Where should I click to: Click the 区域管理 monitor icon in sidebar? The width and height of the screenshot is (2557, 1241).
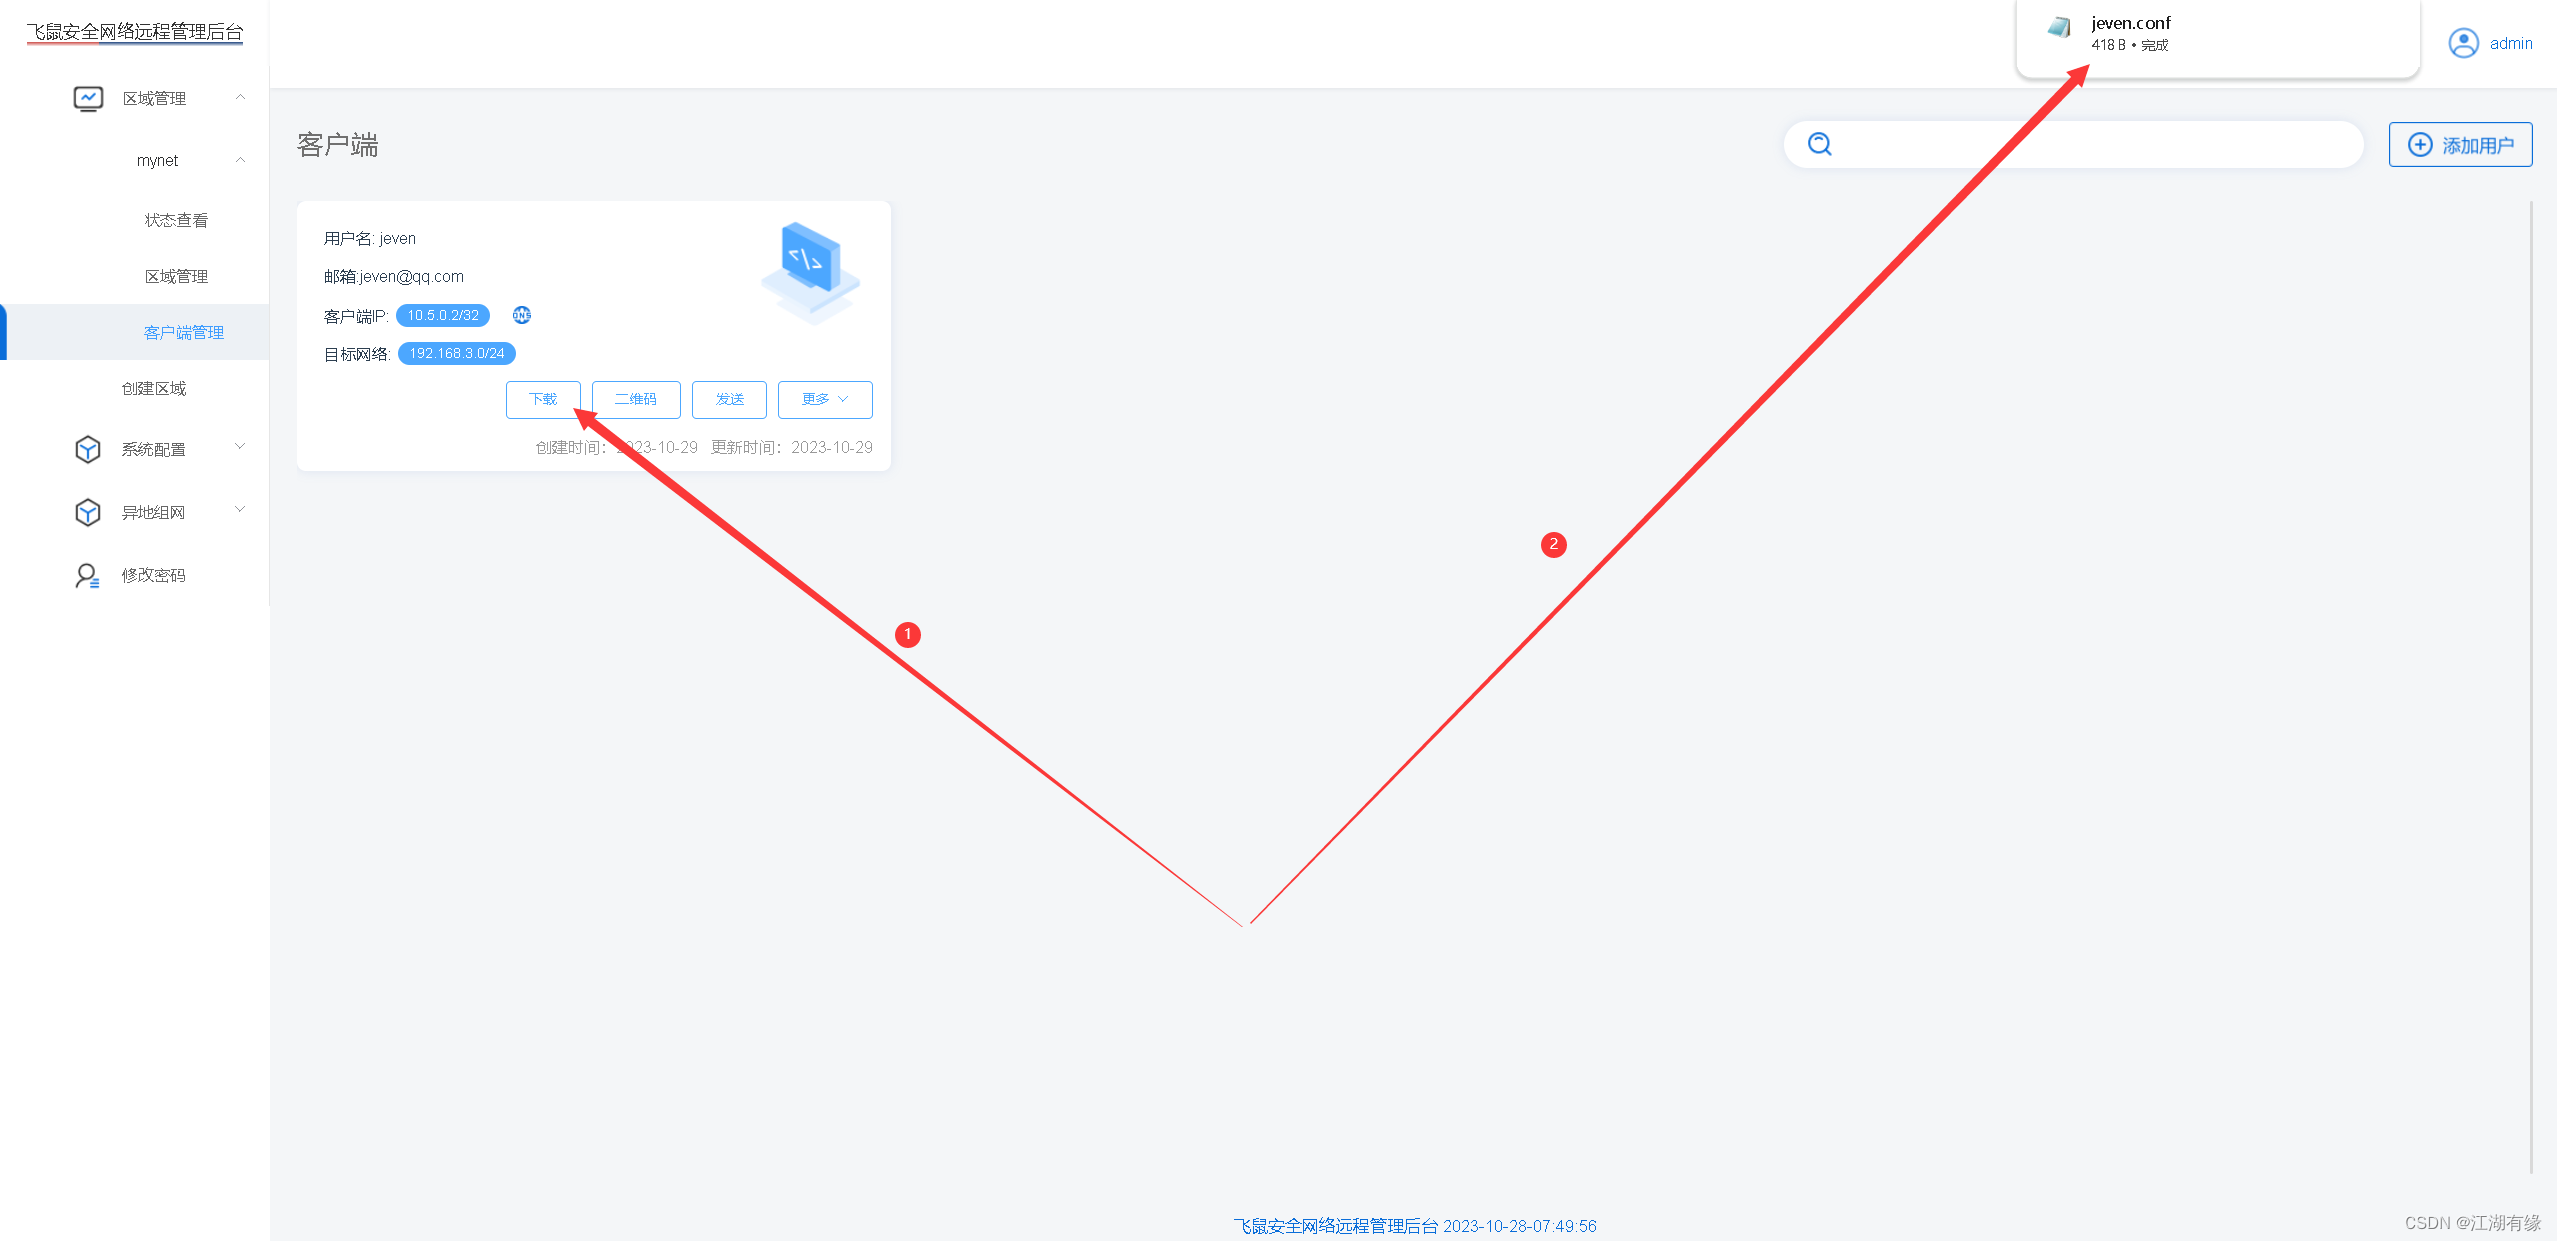coord(88,98)
